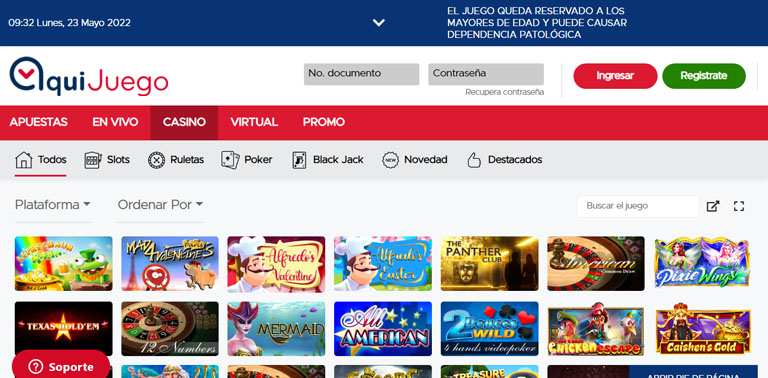Open the Mermaid game
Viewport: 768px width, 378px height.
pyautogui.click(x=276, y=329)
